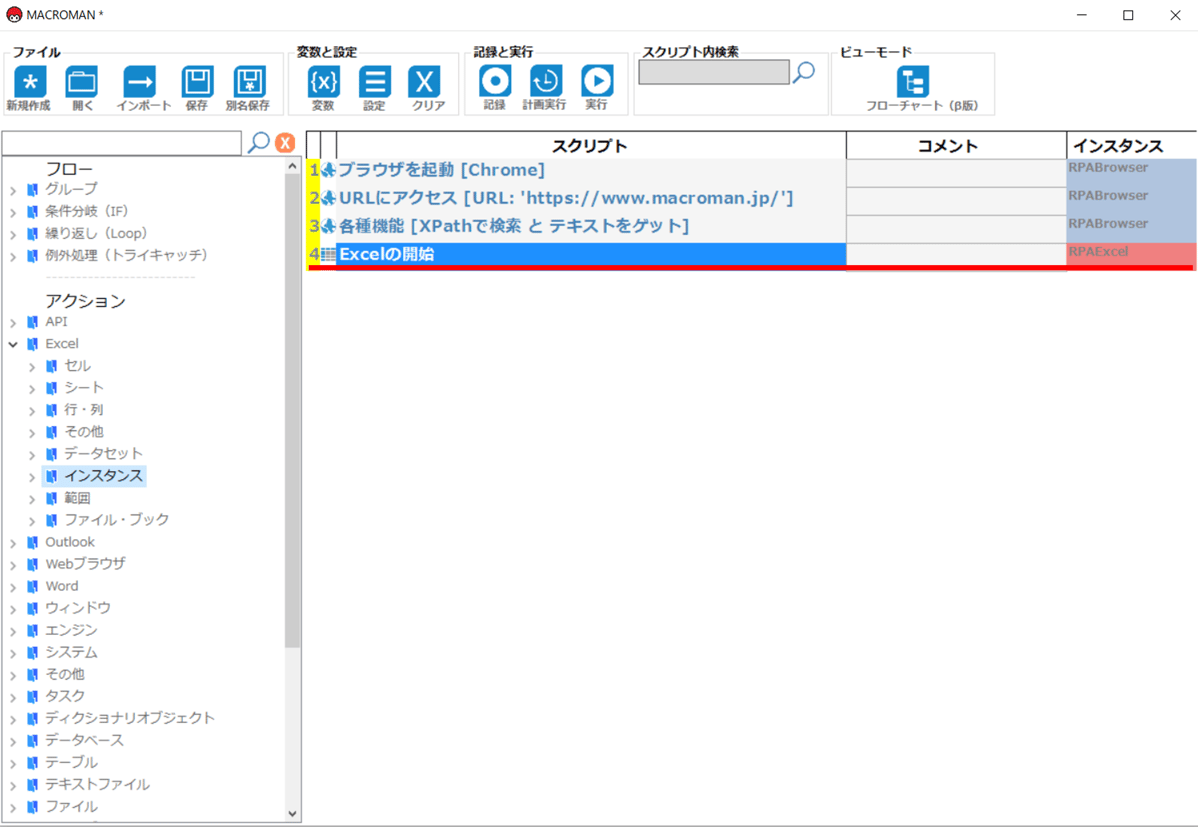The width and height of the screenshot is (1198, 827).
Task: Click the 別名保存 (Save As) icon
Action: [250, 81]
